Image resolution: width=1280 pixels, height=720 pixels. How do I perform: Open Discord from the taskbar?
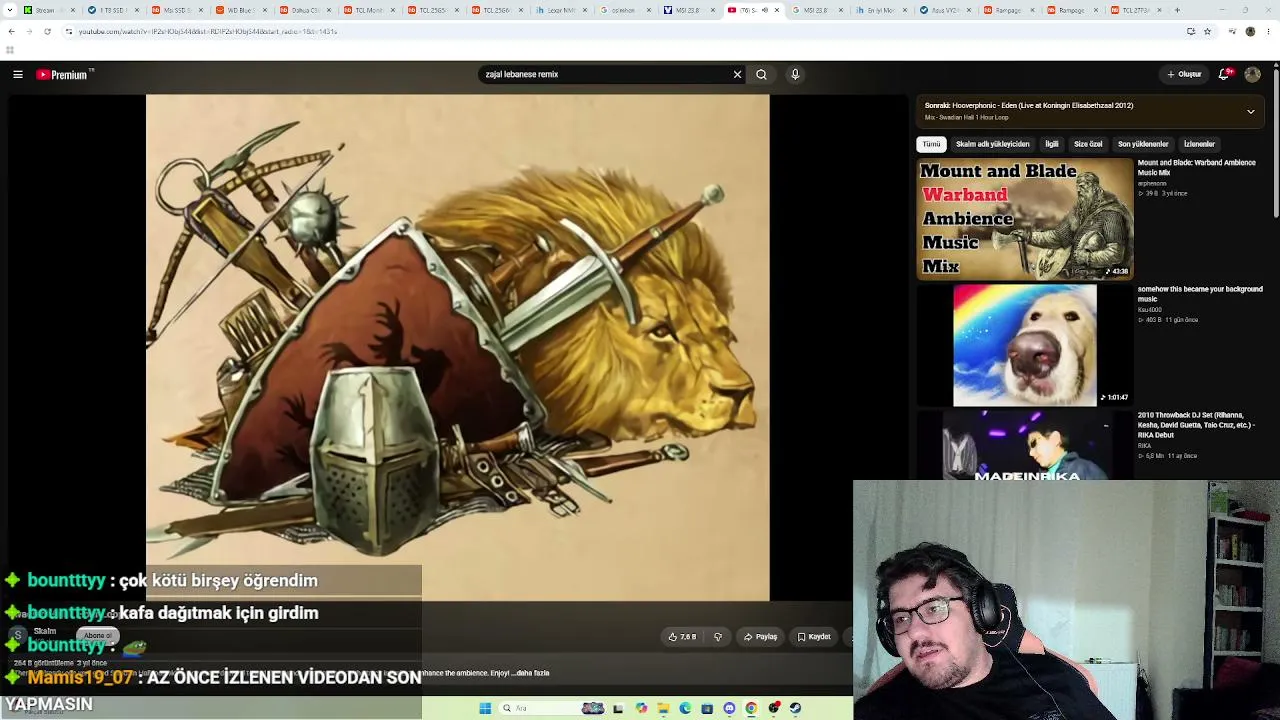pyautogui.click(x=729, y=708)
